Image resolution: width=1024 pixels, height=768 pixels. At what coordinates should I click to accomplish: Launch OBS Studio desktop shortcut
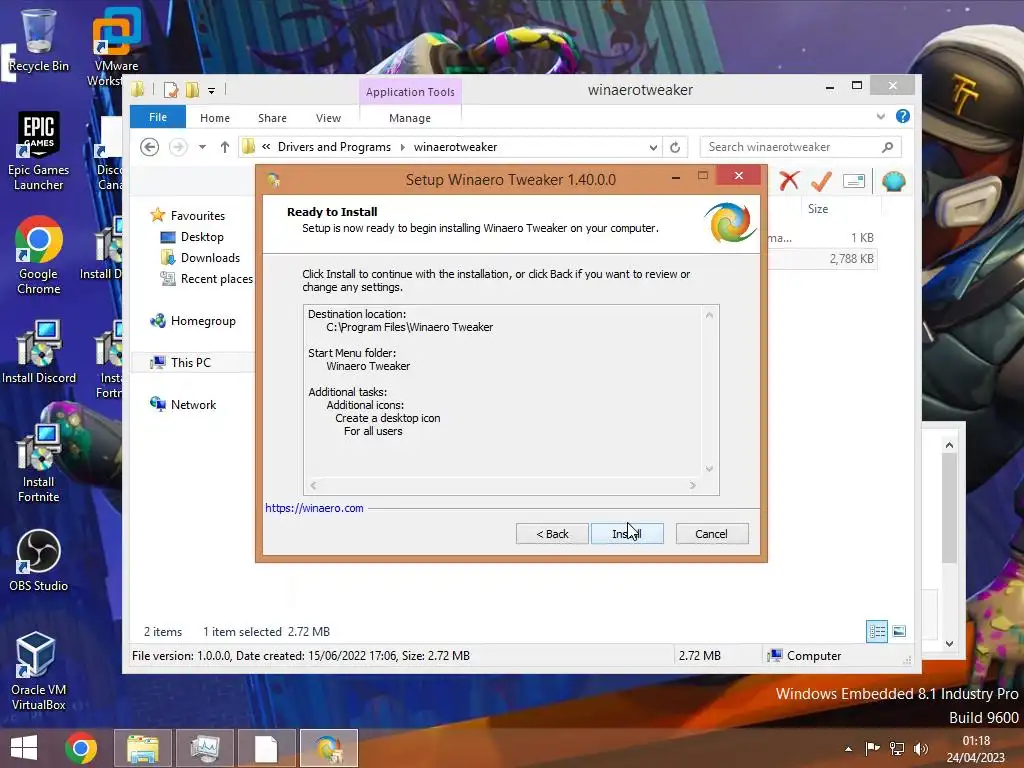pyautogui.click(x=39, y=560)
